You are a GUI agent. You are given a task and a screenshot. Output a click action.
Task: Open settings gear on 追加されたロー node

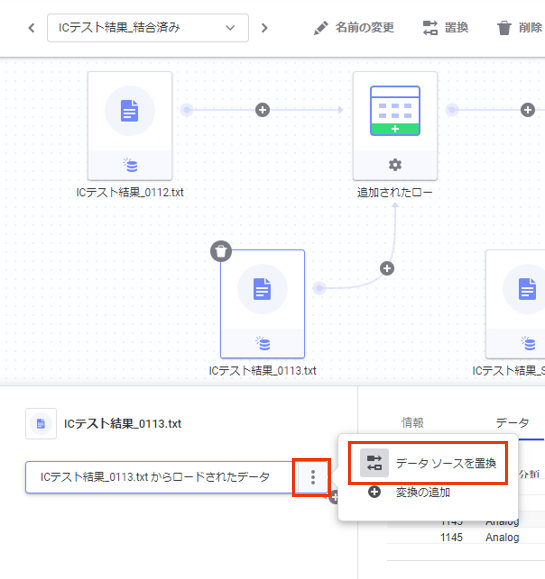coord(395,165)
